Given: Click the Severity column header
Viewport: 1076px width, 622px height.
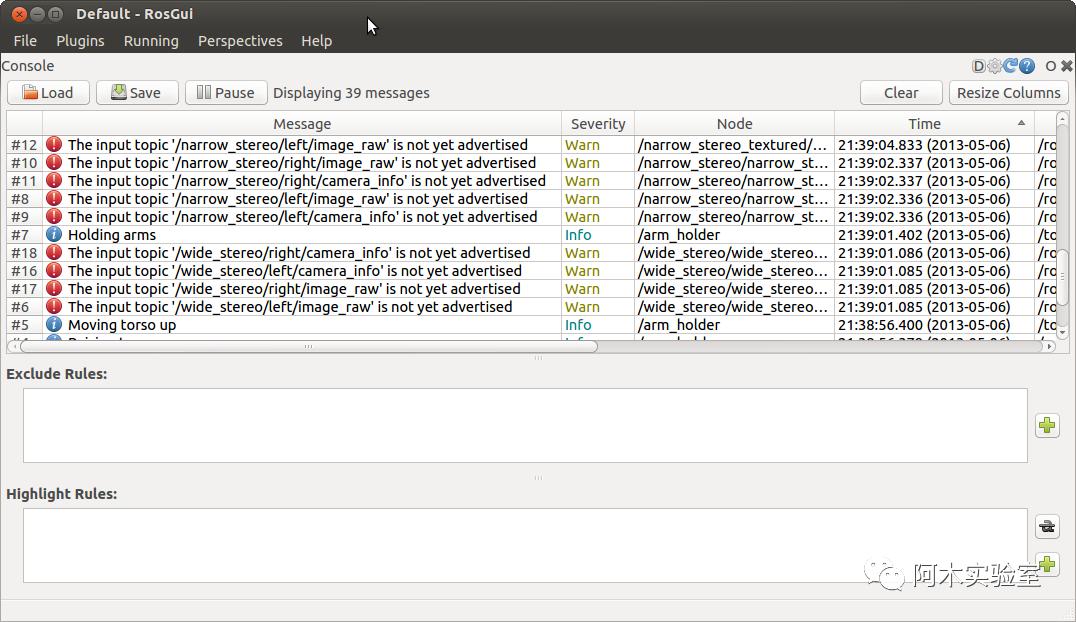Looking at the screenshot, I should point(598,124).
